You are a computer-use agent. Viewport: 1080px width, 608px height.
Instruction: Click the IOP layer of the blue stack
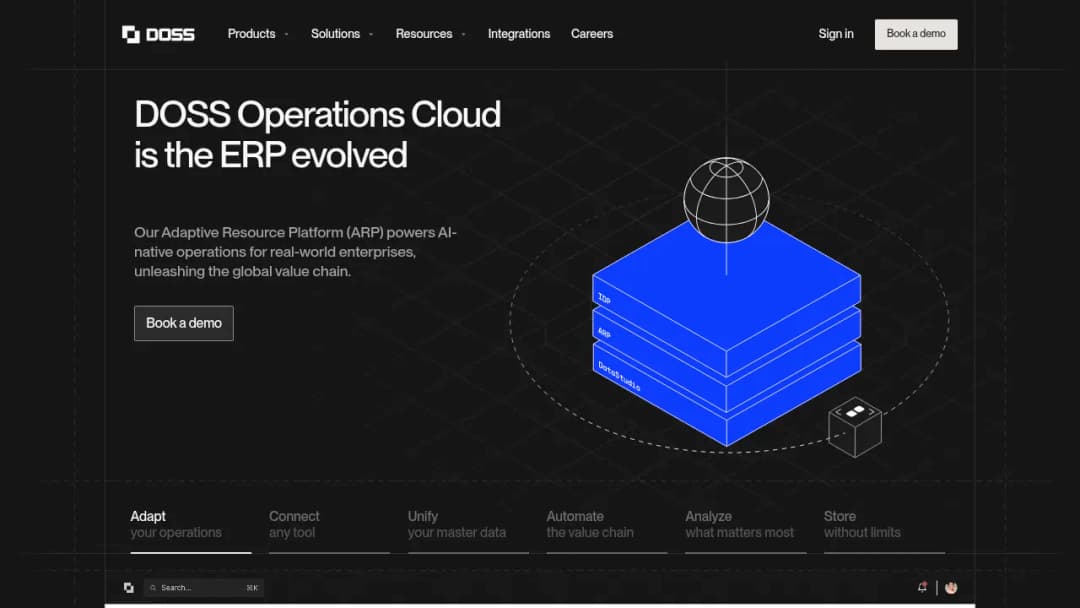[x=727, y=296]
